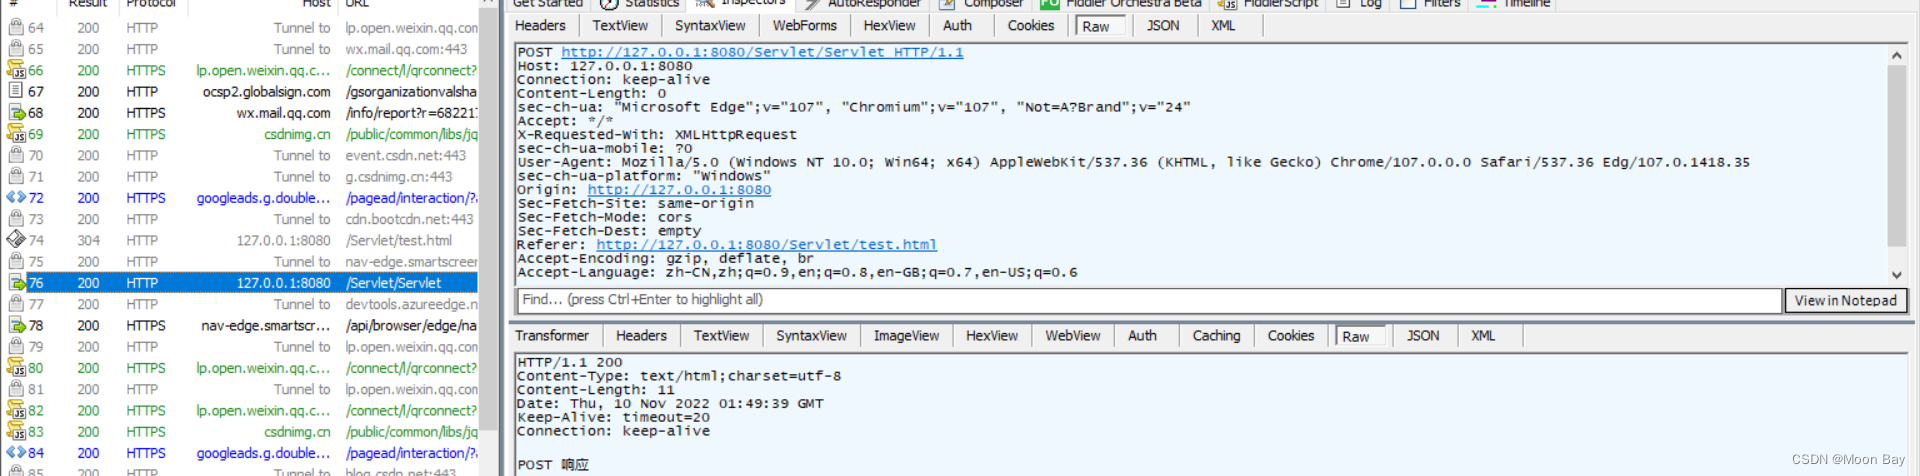Screen dimensions: 1920x476
Task: Click the HTML brackets icon of session 84
Action: [x=16, y=453]
